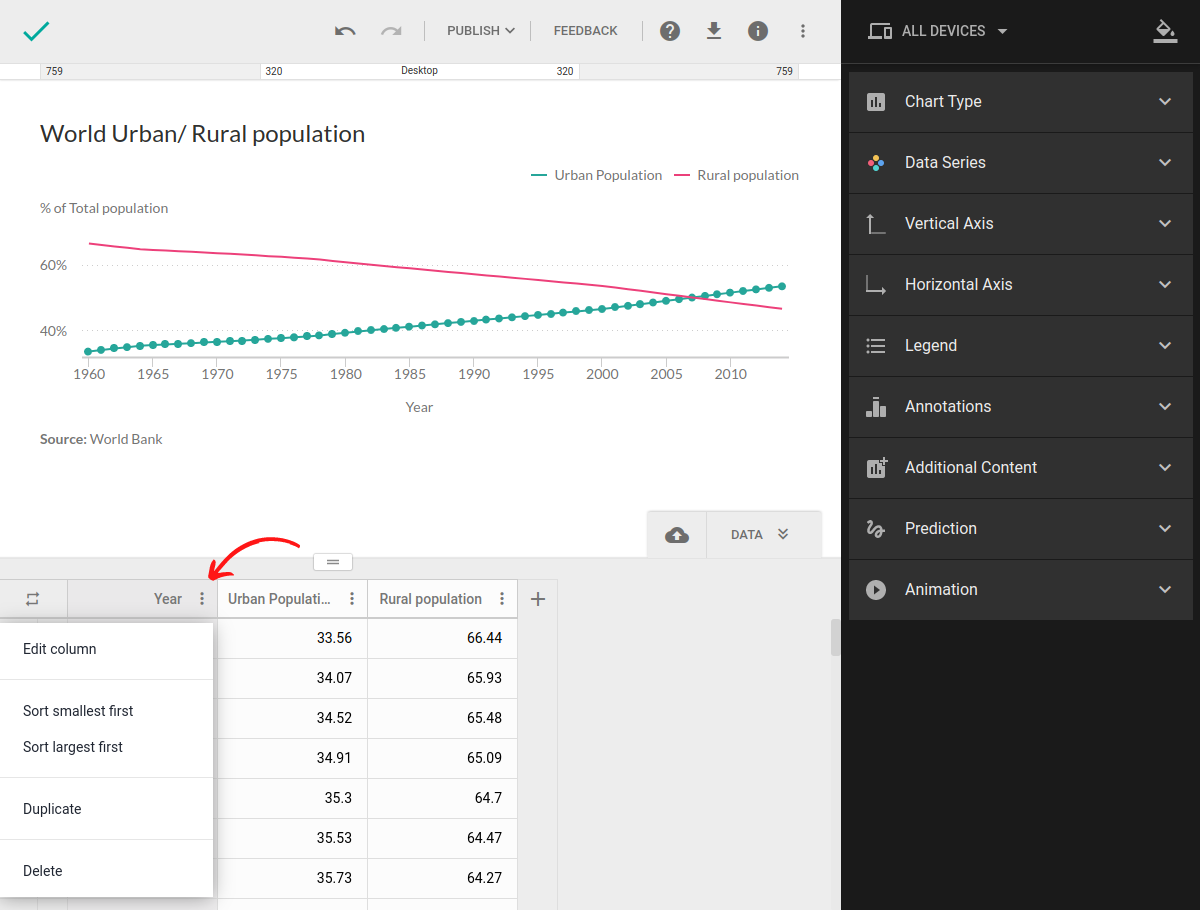
Task: Click the download icon in toolbar
Action: [714, 31]
